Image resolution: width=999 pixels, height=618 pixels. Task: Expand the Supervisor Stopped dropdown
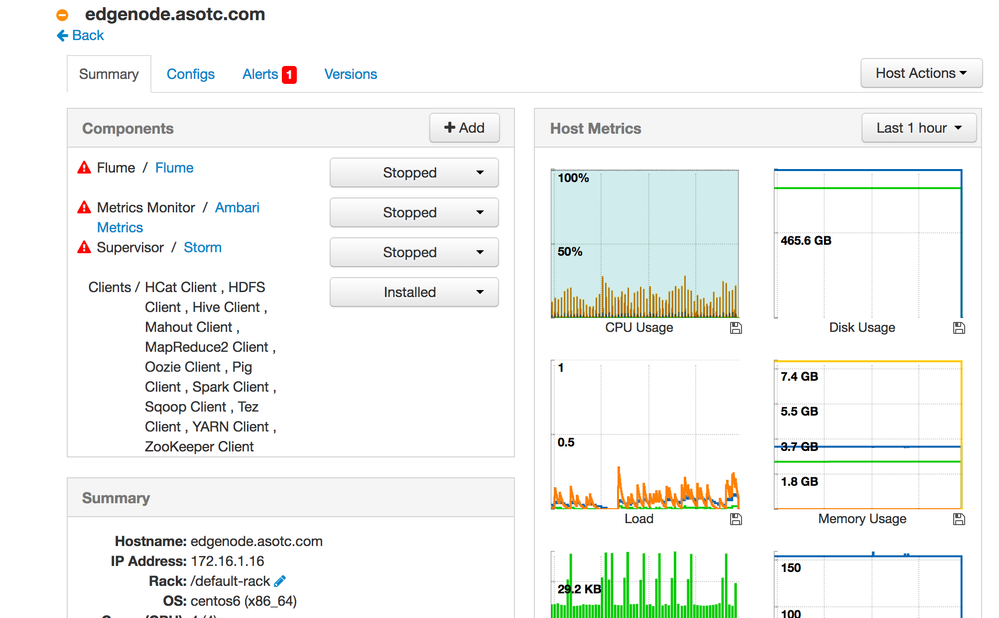414,252
